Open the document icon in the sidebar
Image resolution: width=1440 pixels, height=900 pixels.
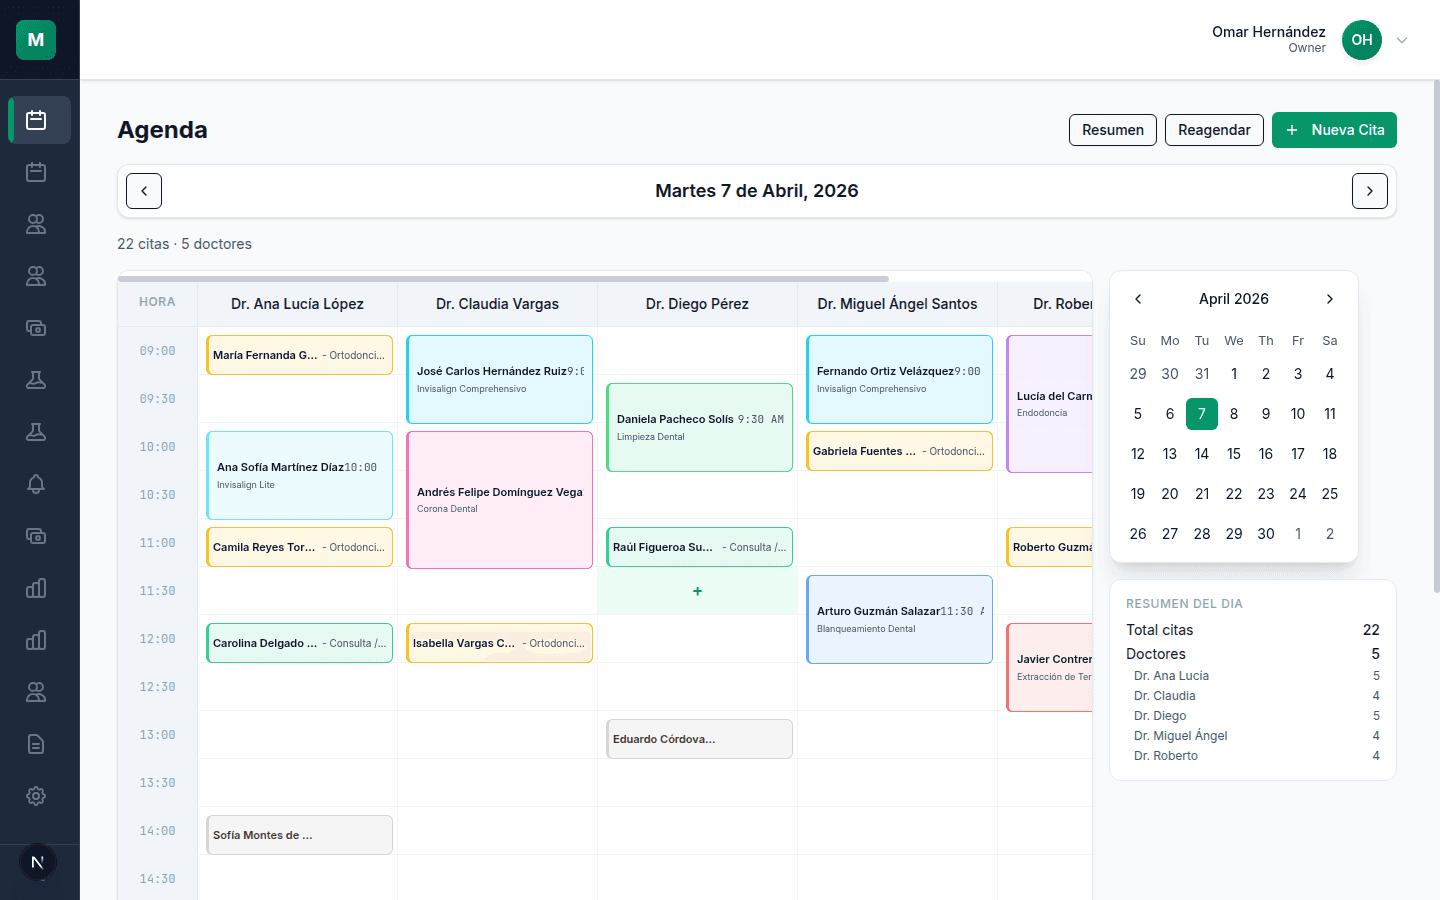click(36, 744)
